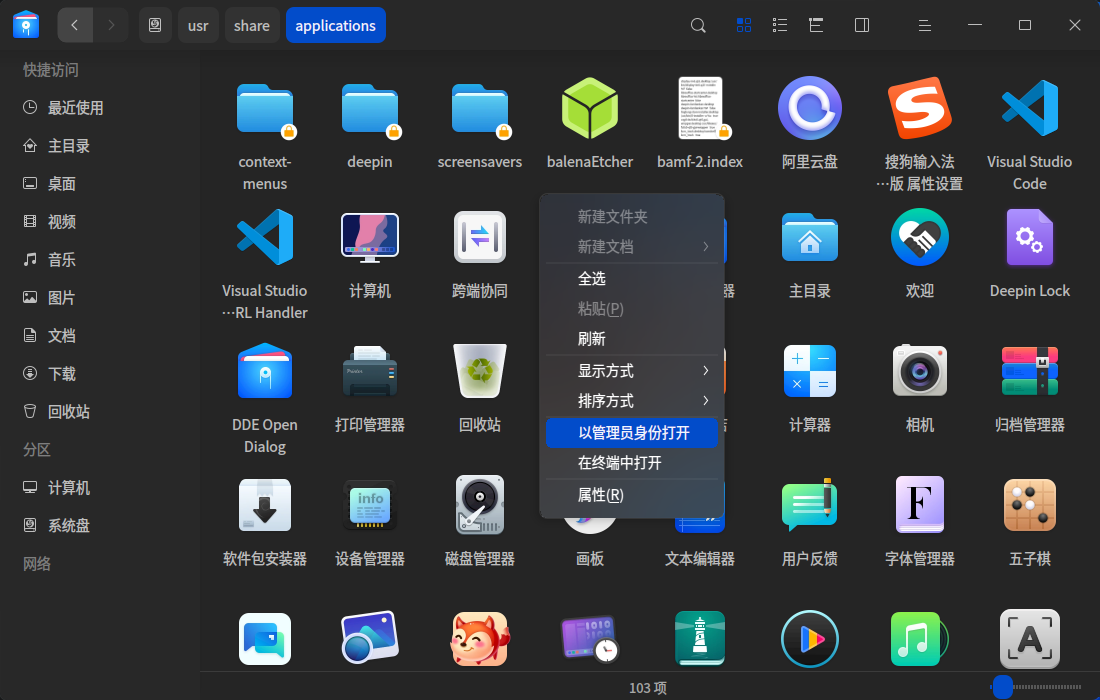Select the Visual Studio URL Handler icon
Viewport: 1100px width, 700px height.
tap(264, 237)
